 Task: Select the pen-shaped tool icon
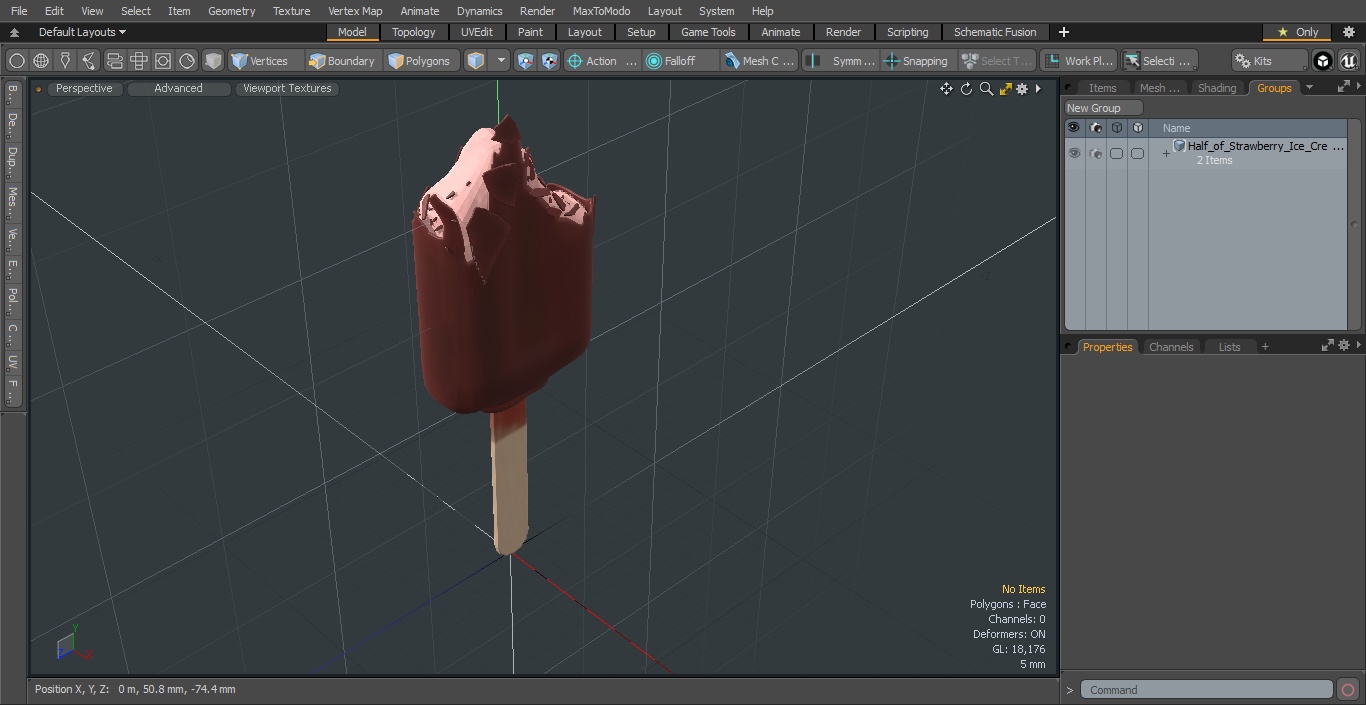tap(65, 61)
